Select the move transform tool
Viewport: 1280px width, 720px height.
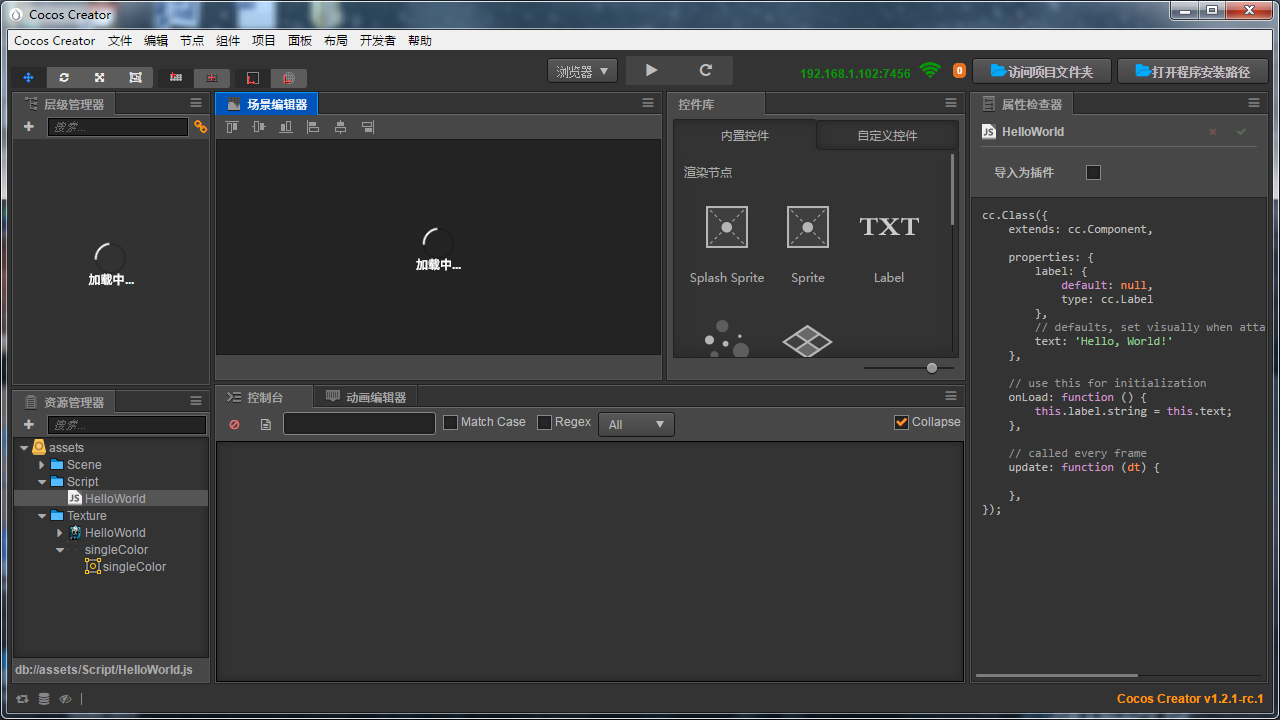(28, 77)
